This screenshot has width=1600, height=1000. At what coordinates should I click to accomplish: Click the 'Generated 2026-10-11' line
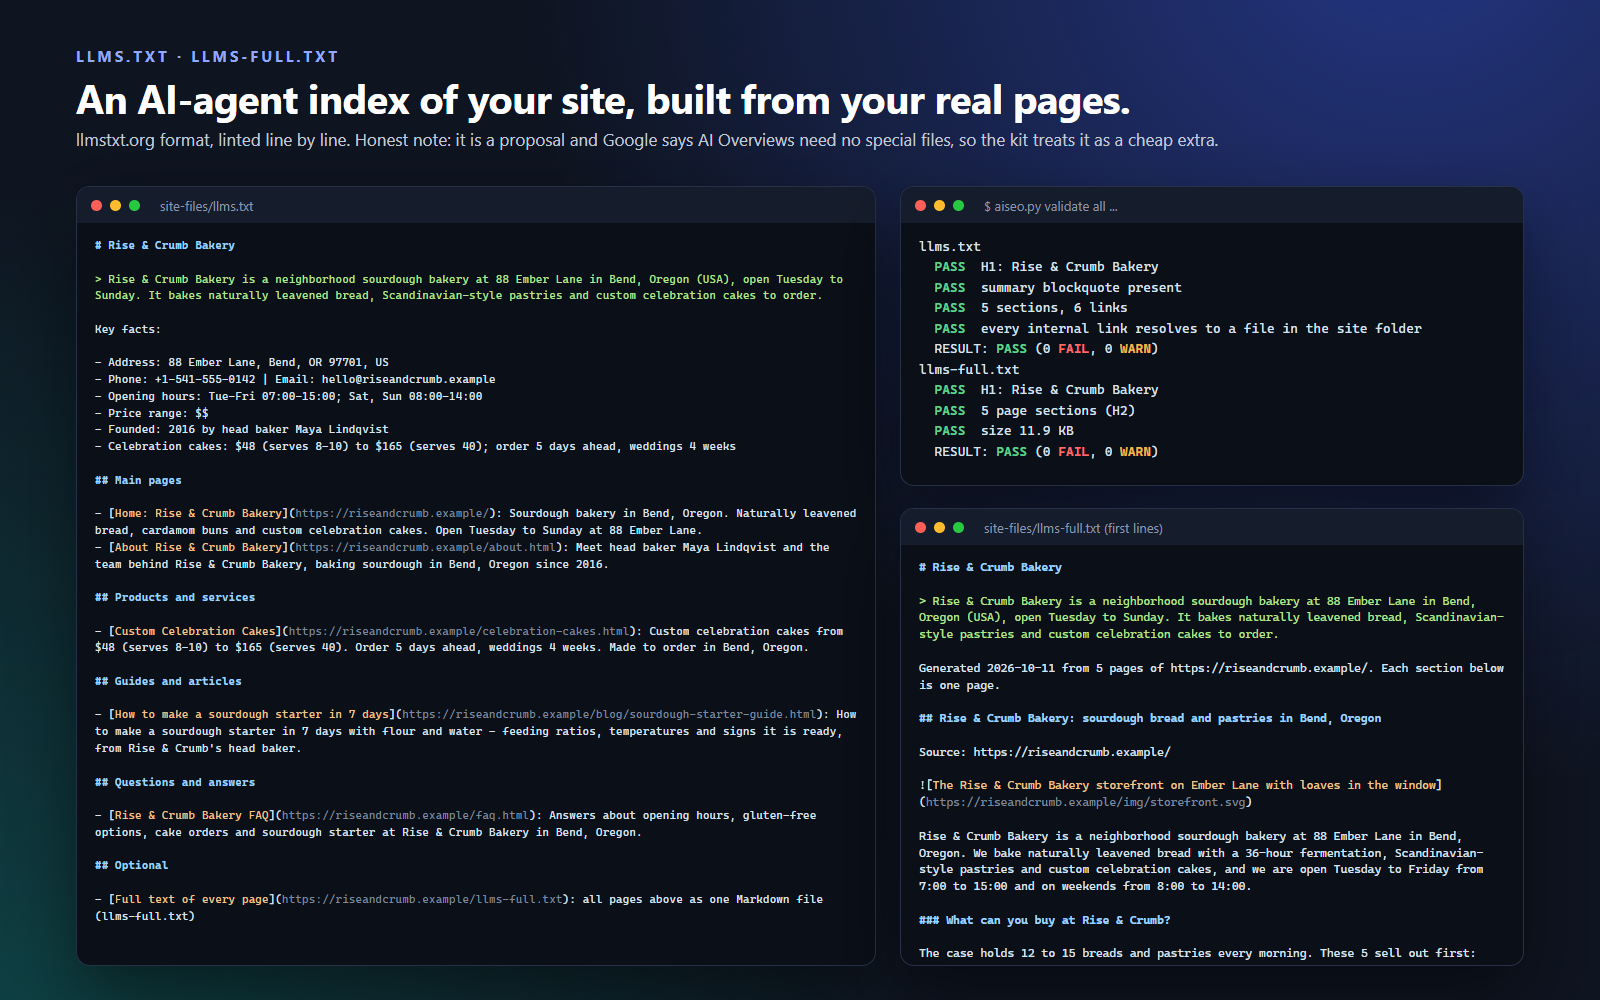(x=1211, y=677)
